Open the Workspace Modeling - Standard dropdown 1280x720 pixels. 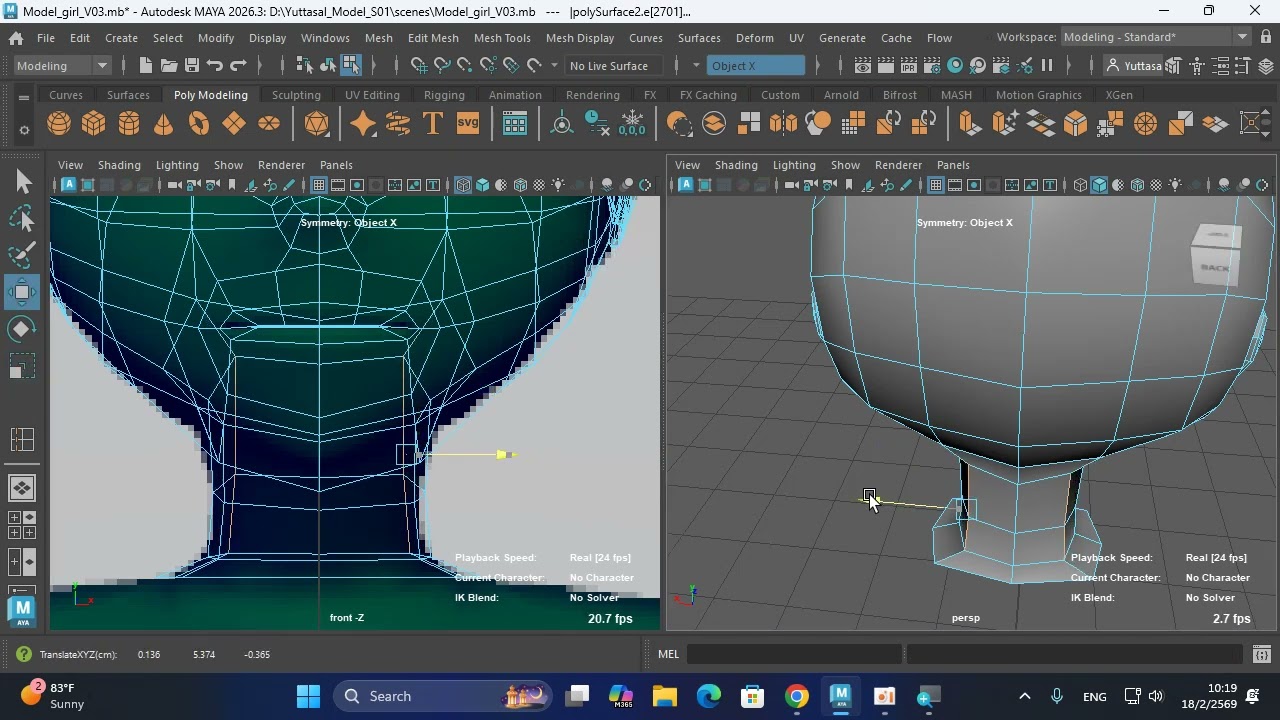1155,37
